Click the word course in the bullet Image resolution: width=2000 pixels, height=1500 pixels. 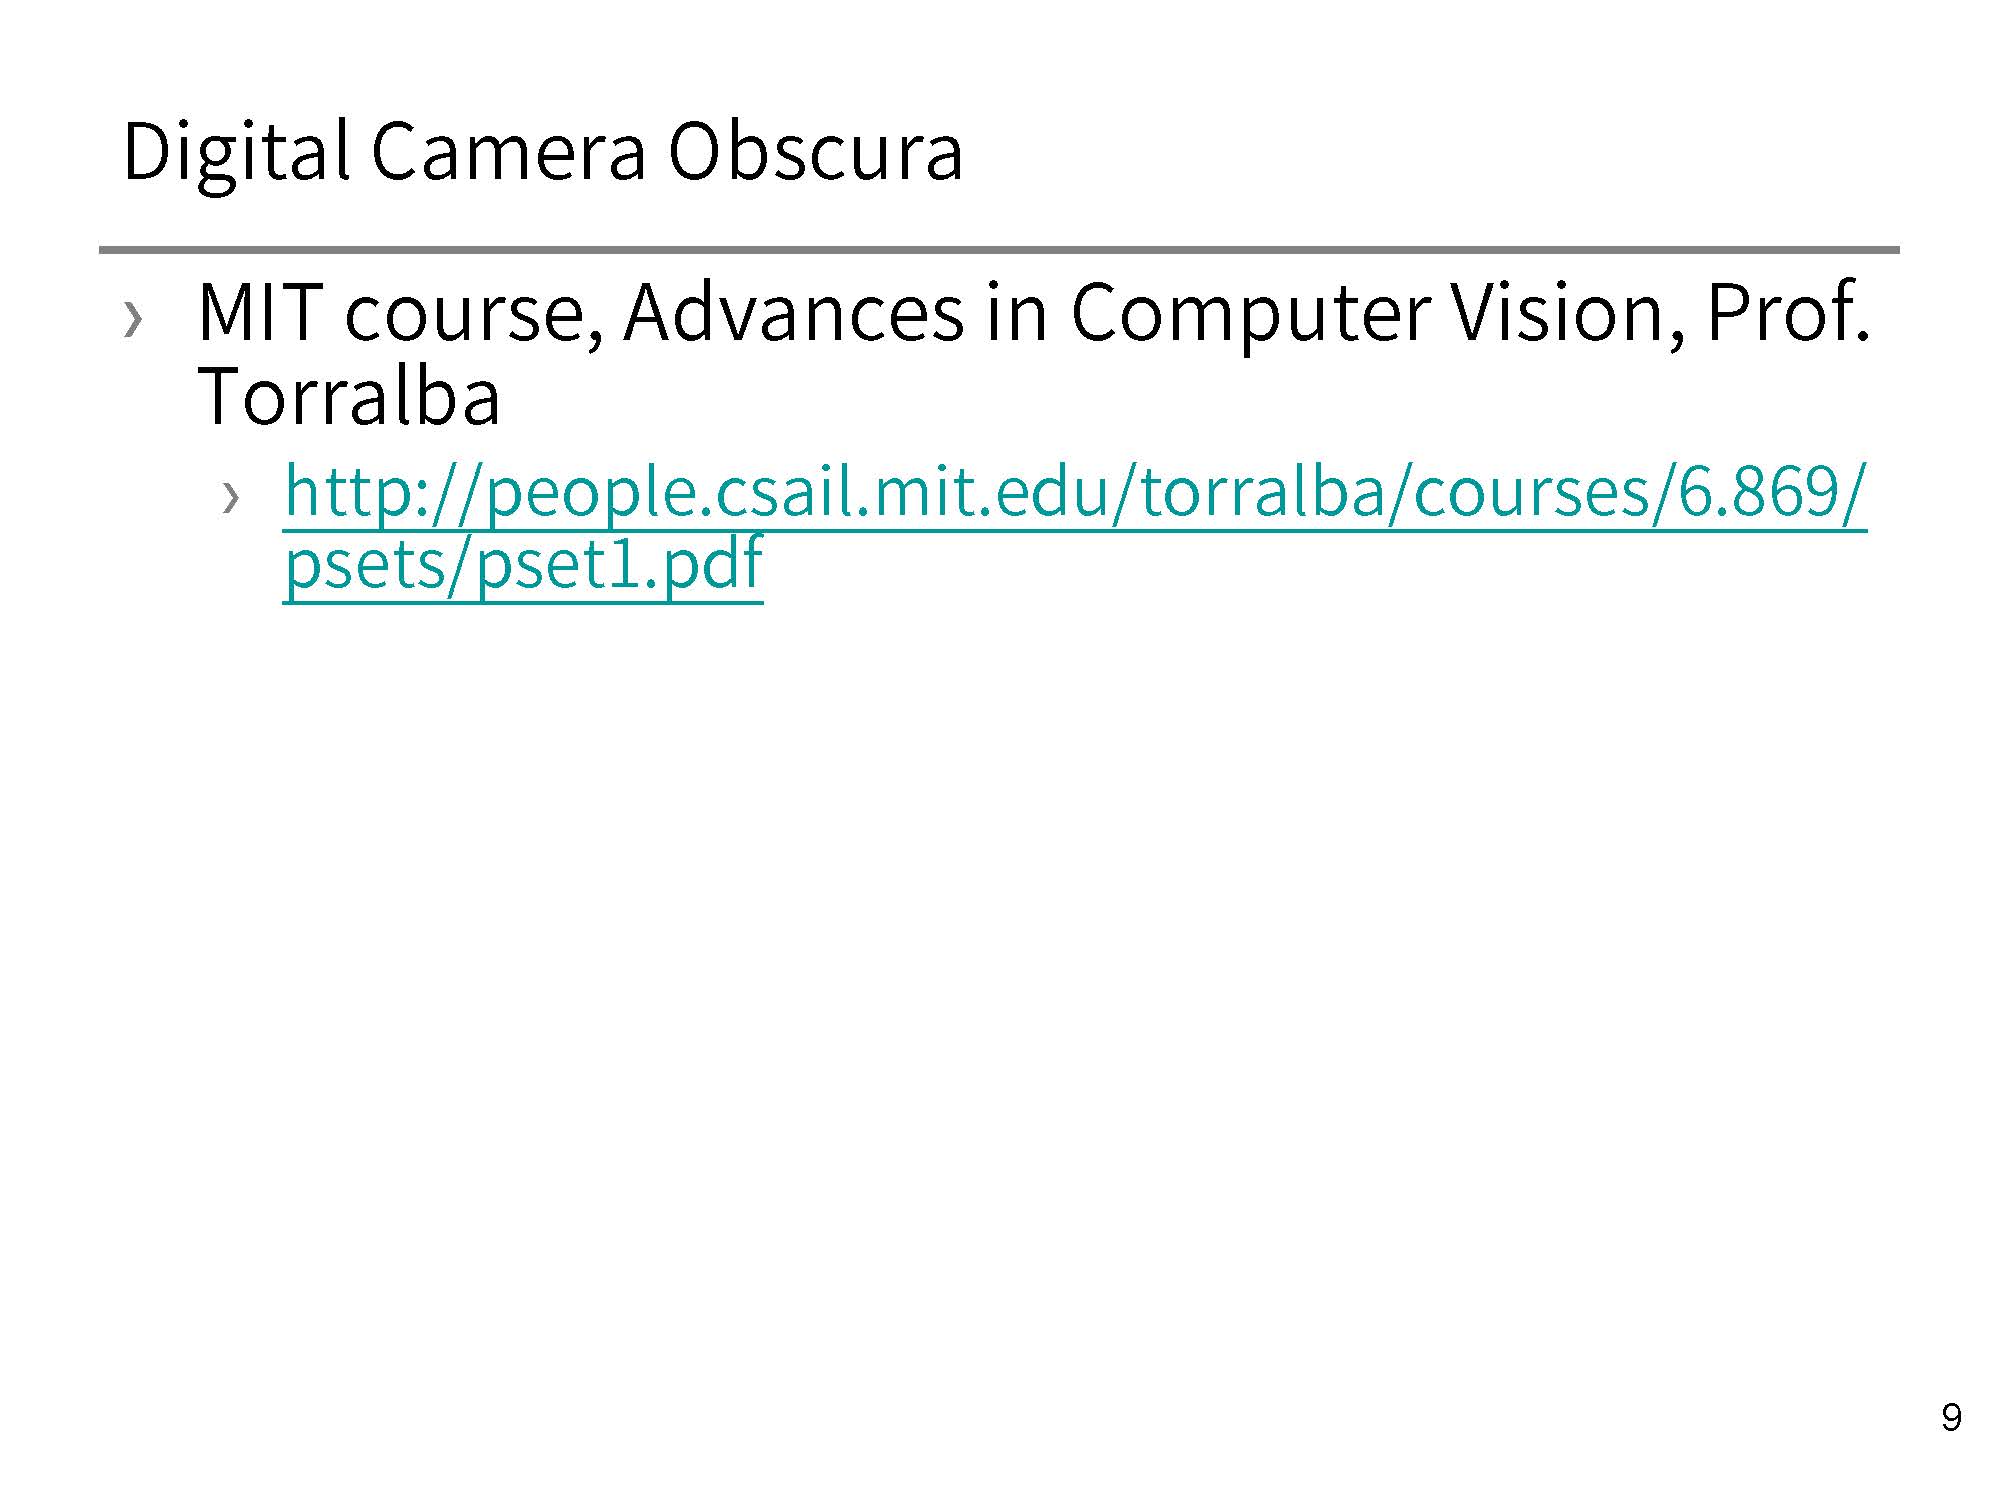point(473,314)
